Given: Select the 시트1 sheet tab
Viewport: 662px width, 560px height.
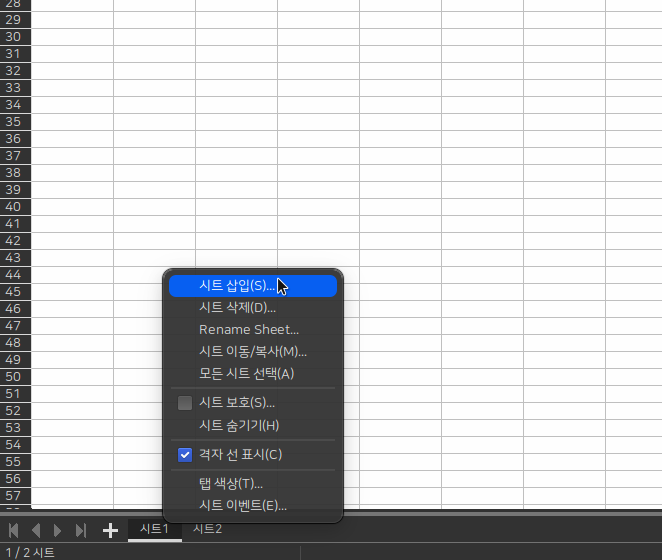Looking at the screenshot, I should [x=154, y=529].
